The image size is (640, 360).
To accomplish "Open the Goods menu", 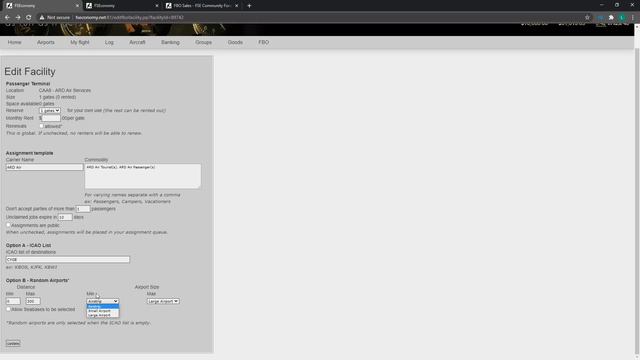I will point(235,42).
